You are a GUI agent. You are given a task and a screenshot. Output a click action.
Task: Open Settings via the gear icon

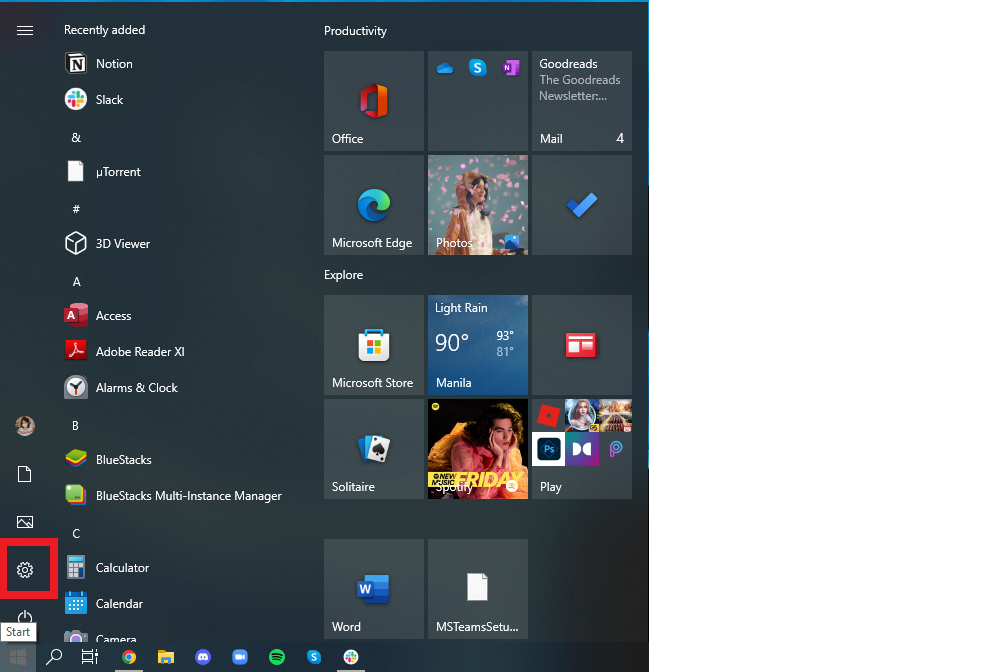tap(25, 570)
